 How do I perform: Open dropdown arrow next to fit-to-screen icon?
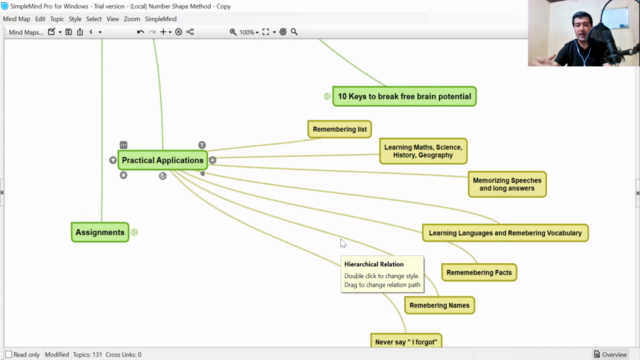point(274,32)
